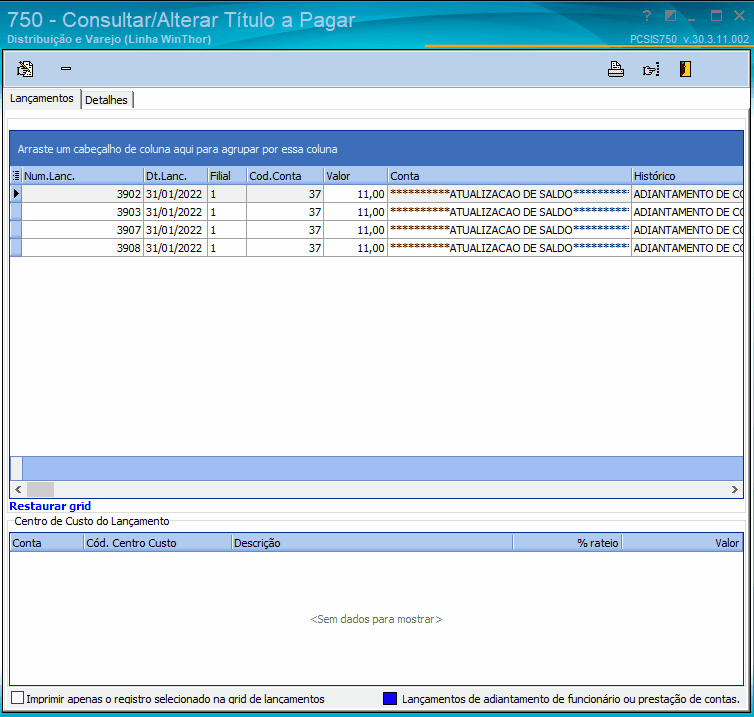Click the row indicator for entry 3902
This screenshot has height=717, width=754.
click(16, 194)
